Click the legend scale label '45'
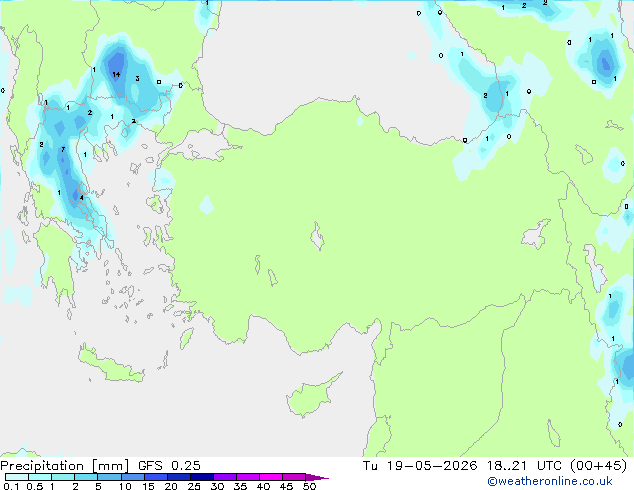This screenshot has width=634, height=490. click(286, 486)
